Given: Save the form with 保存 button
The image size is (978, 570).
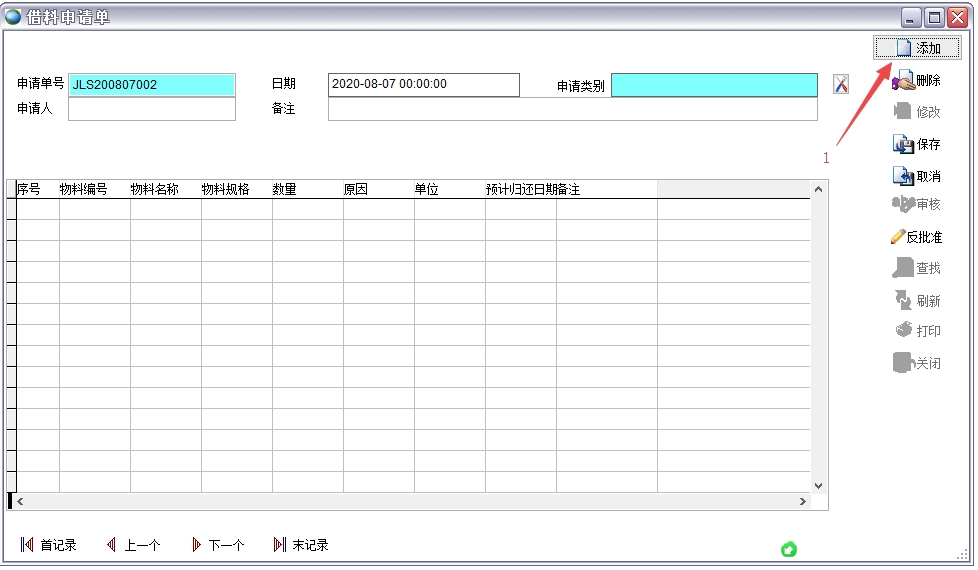Looking at the screenshot, I should pyautogui.click(x=917, y=144).
